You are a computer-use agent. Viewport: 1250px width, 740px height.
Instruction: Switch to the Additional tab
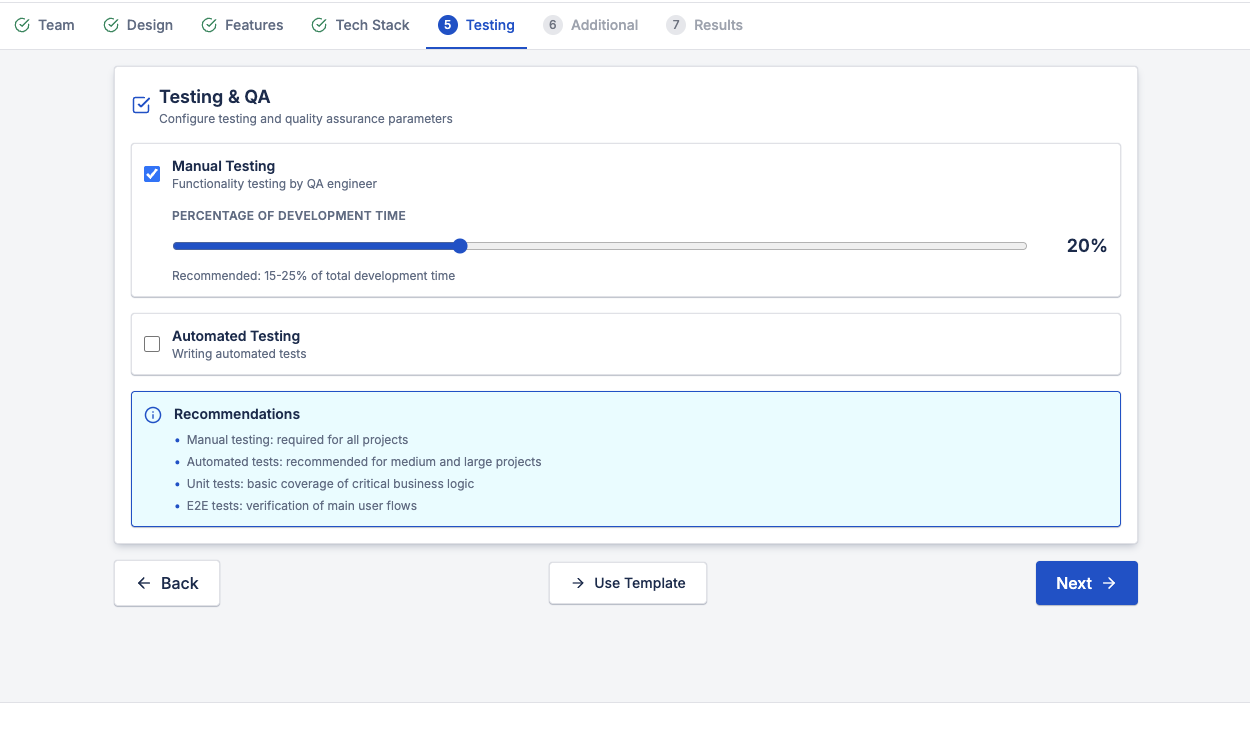(591, 24)
